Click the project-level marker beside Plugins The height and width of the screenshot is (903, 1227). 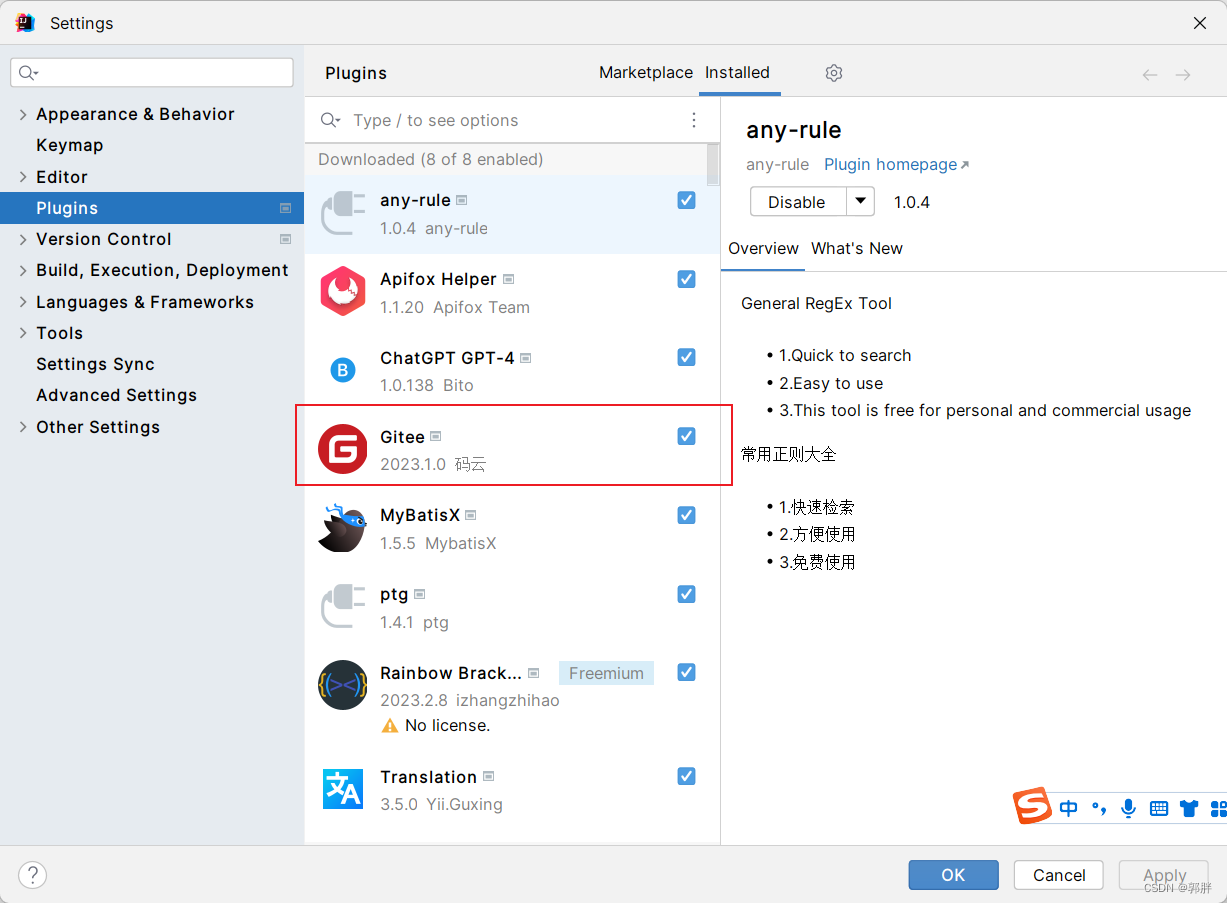click(x=286, y=208)
